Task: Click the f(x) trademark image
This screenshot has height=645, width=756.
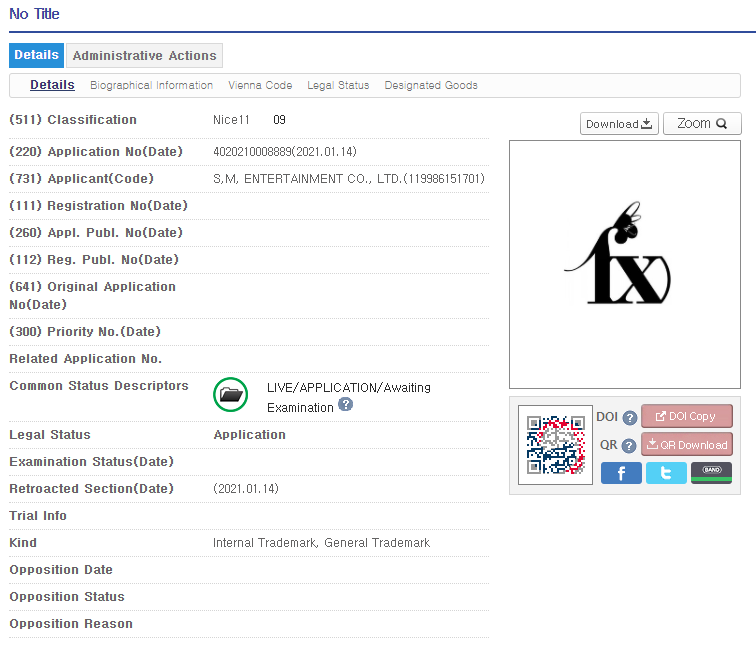Action: point(625,265)
